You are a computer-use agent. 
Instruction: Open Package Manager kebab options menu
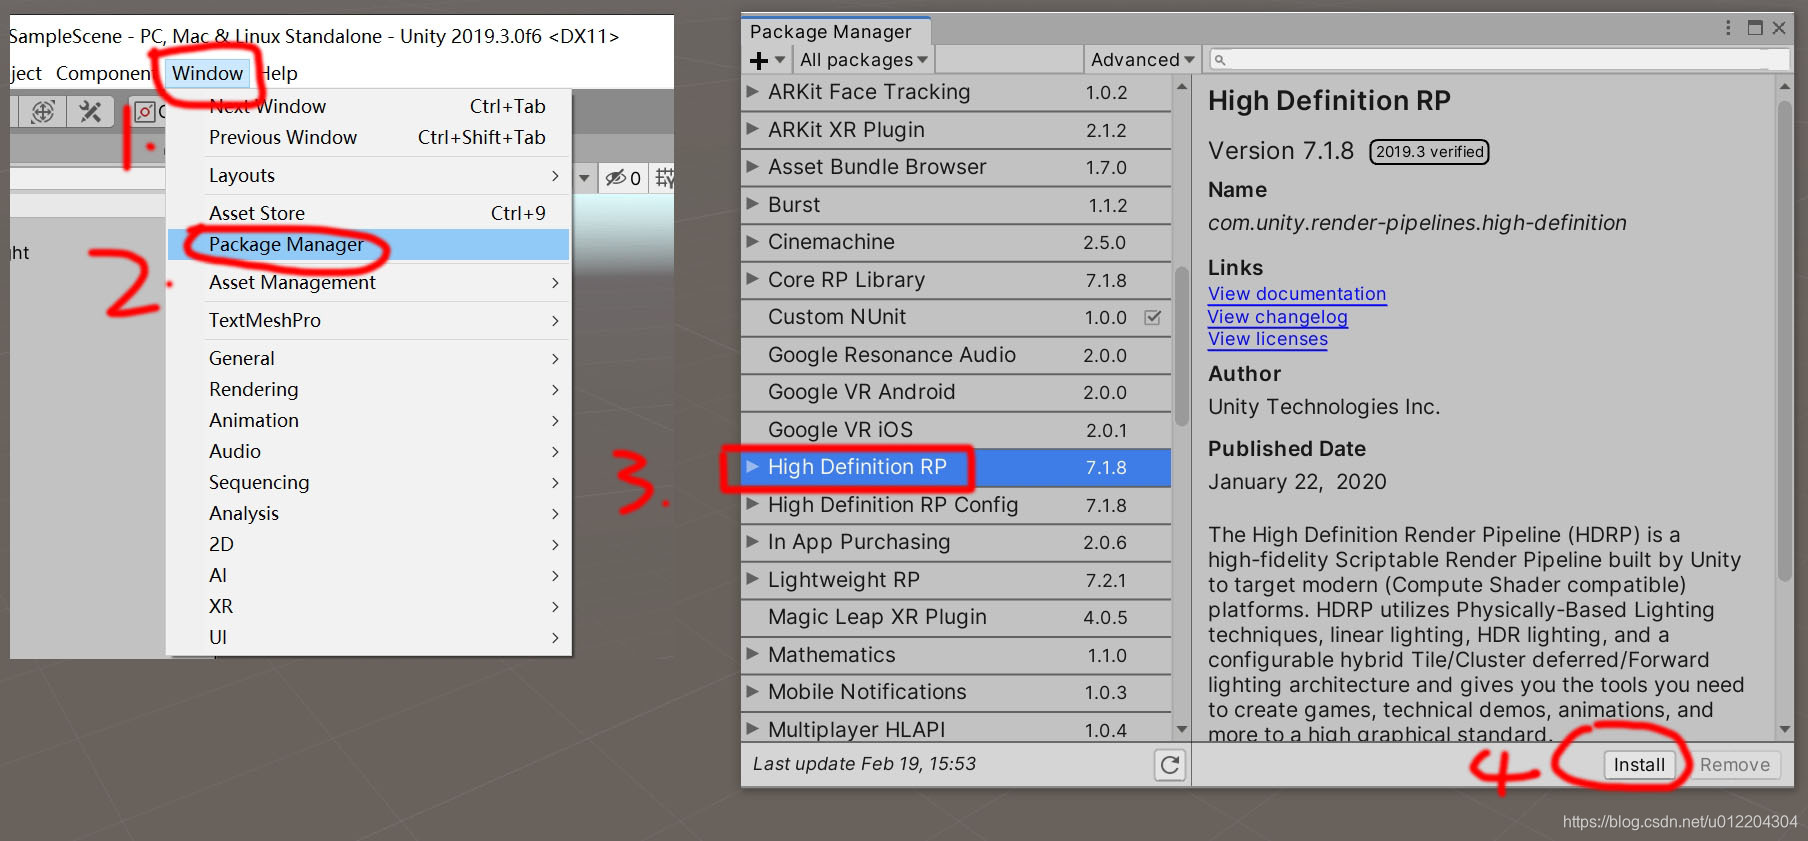coord(1728,28)
